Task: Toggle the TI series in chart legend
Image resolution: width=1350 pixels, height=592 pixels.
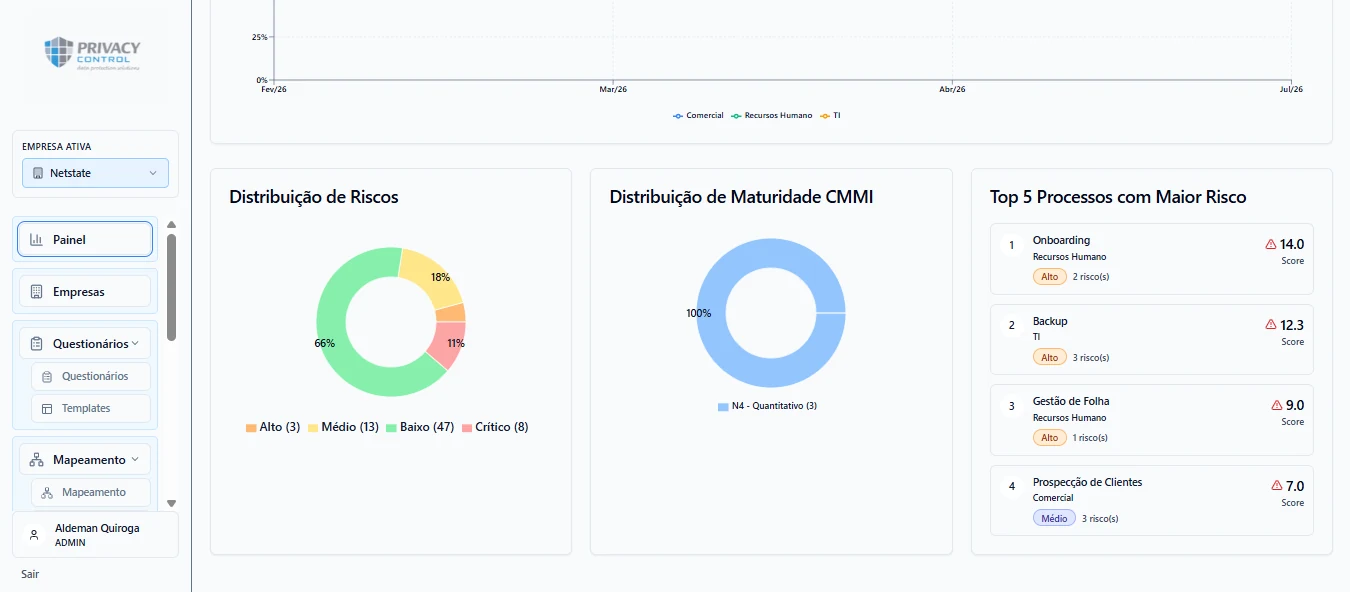Action: pyautogui.click(x=830, y=116)
